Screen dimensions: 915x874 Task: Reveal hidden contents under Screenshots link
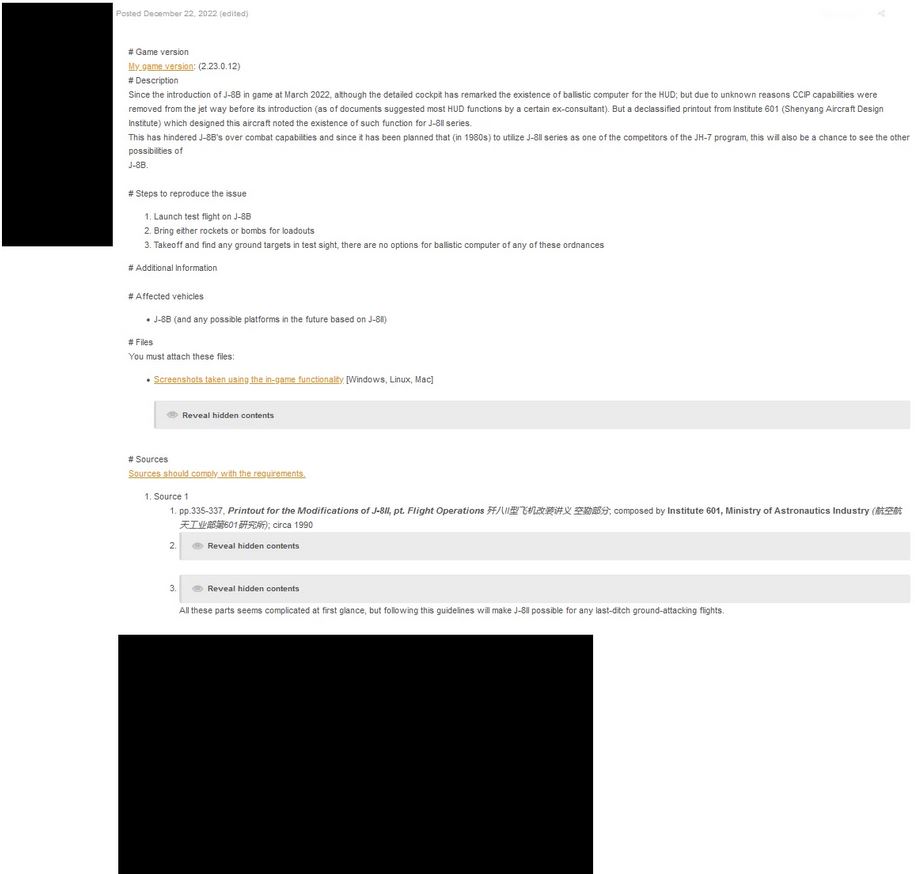point(532,415)
